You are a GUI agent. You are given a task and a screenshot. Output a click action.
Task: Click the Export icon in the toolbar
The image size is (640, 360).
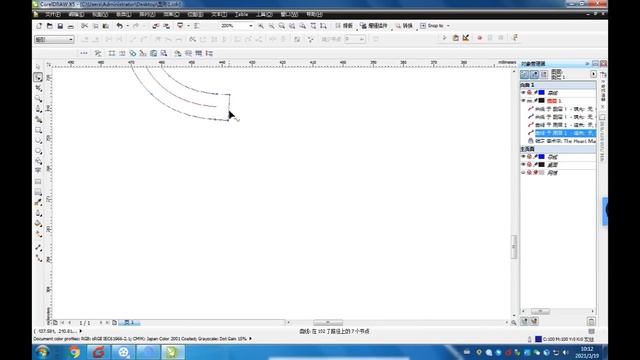point(166,26)
